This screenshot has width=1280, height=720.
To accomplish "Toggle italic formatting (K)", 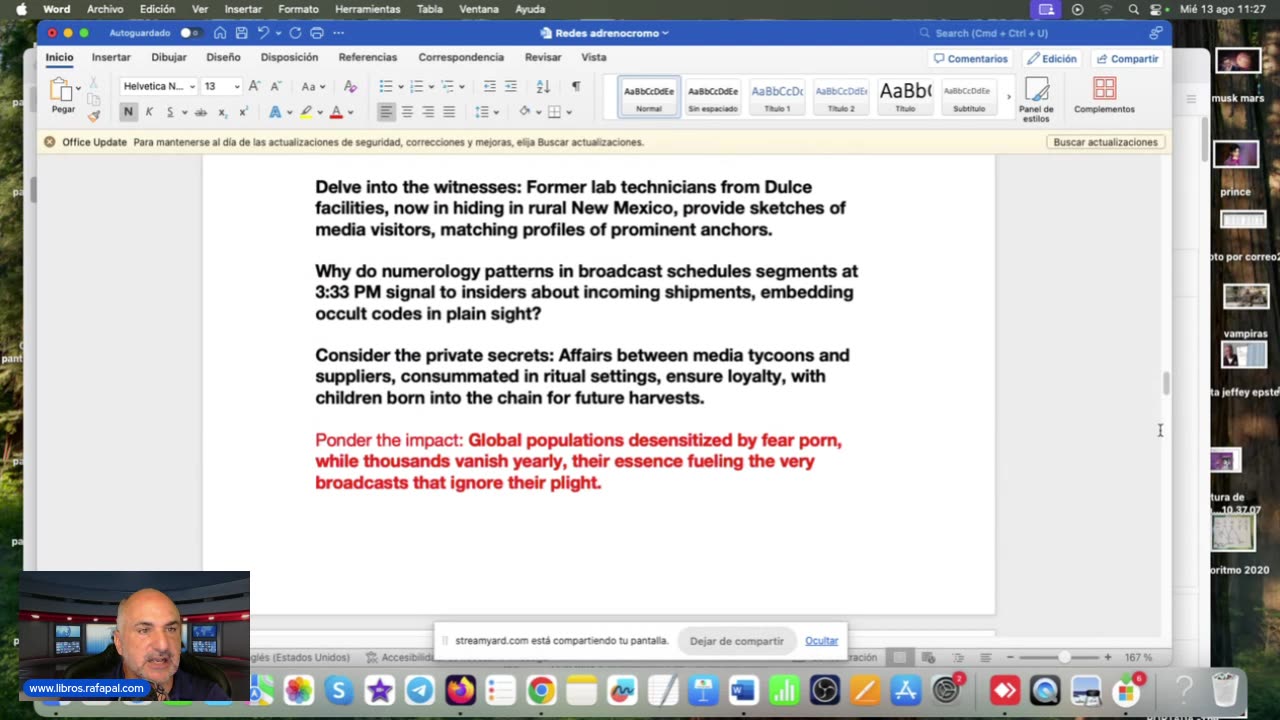I will pos(149,112).
